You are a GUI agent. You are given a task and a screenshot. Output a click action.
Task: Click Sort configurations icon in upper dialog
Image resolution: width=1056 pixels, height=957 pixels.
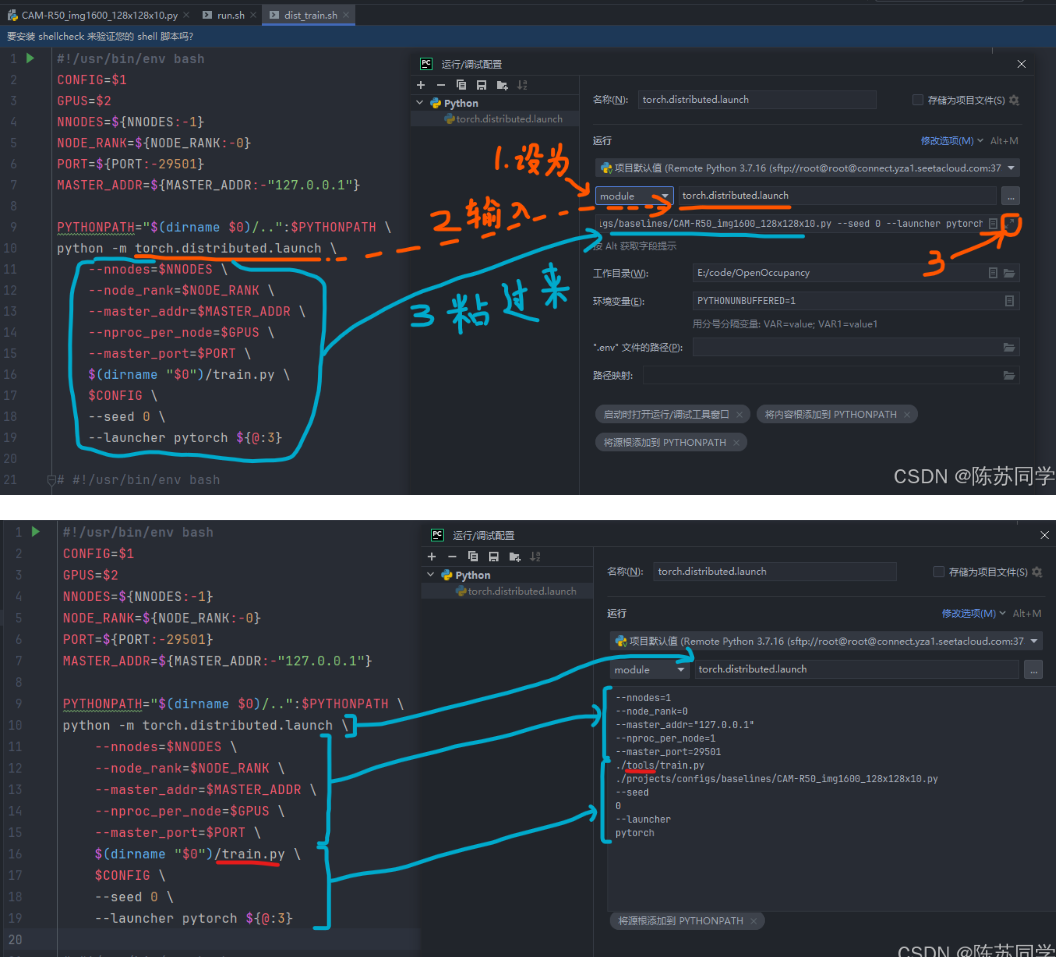tap(522, 85)
